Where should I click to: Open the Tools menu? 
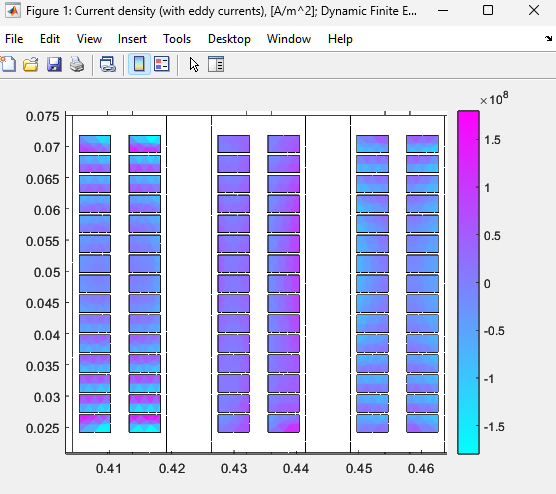(177, 39)
